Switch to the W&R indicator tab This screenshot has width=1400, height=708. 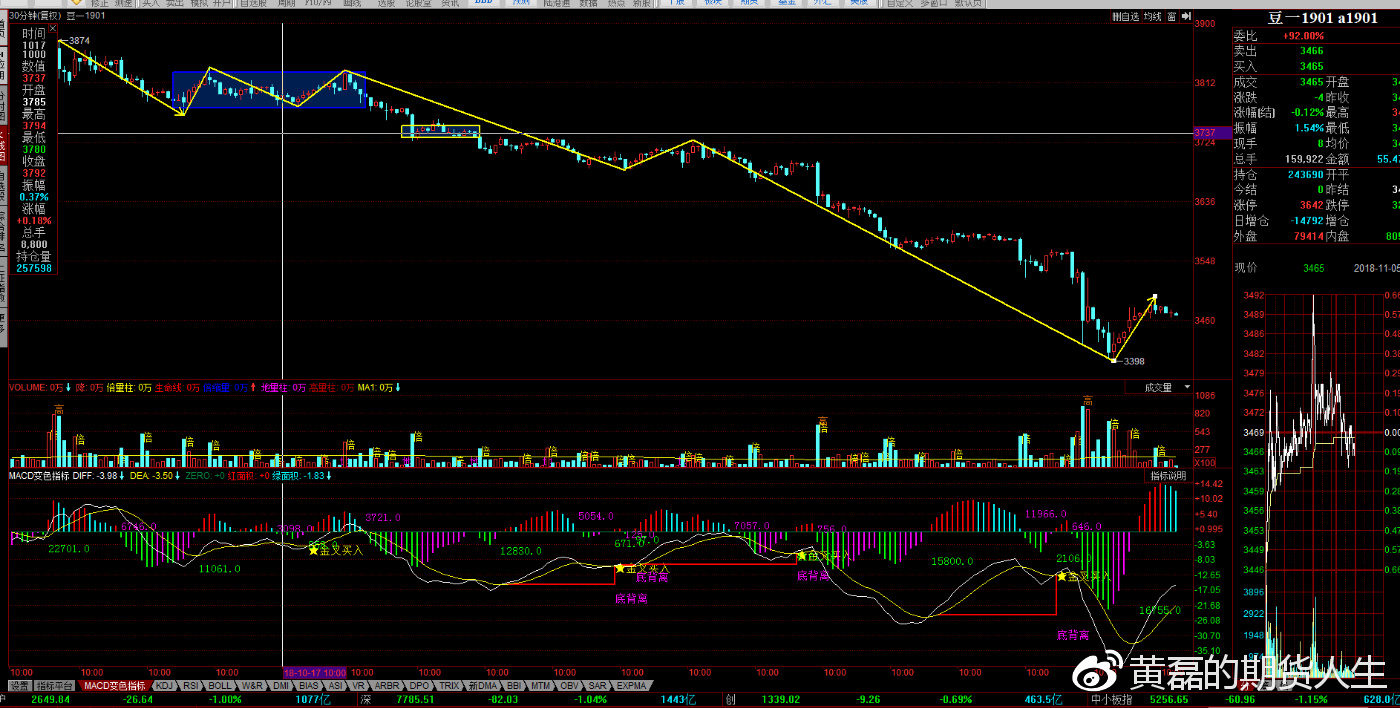[253, 686]
